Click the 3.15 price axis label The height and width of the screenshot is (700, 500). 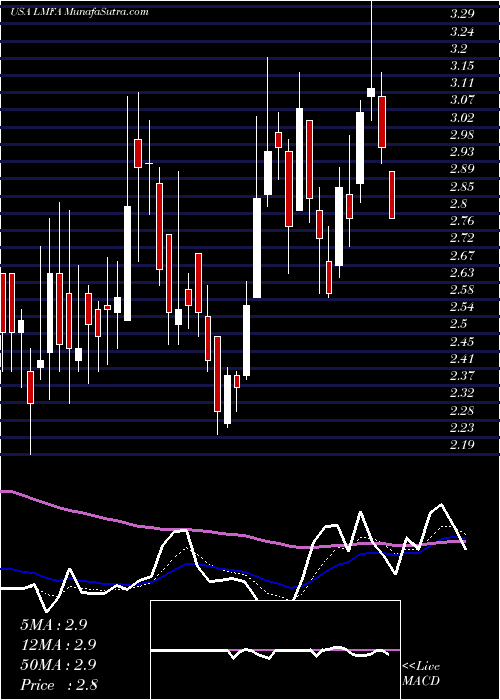coord(461,66)
